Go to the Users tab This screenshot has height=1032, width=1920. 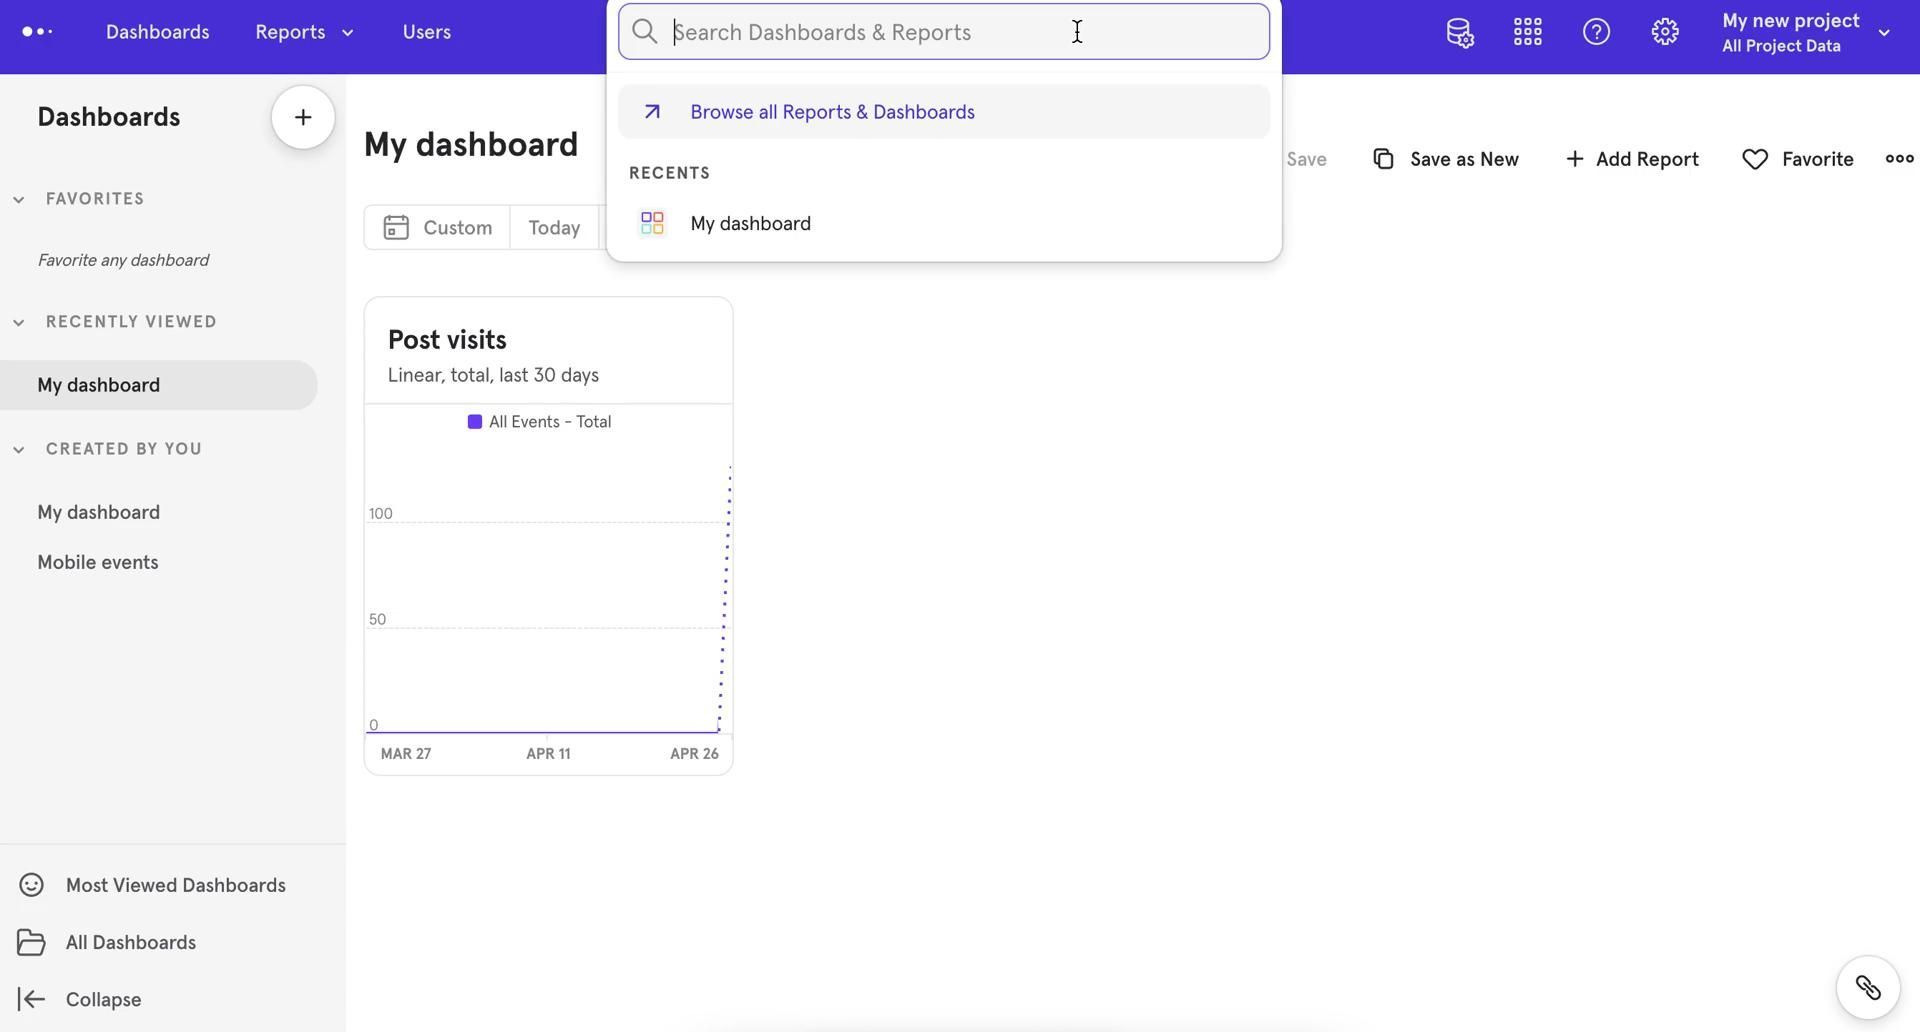coord(426,32)
